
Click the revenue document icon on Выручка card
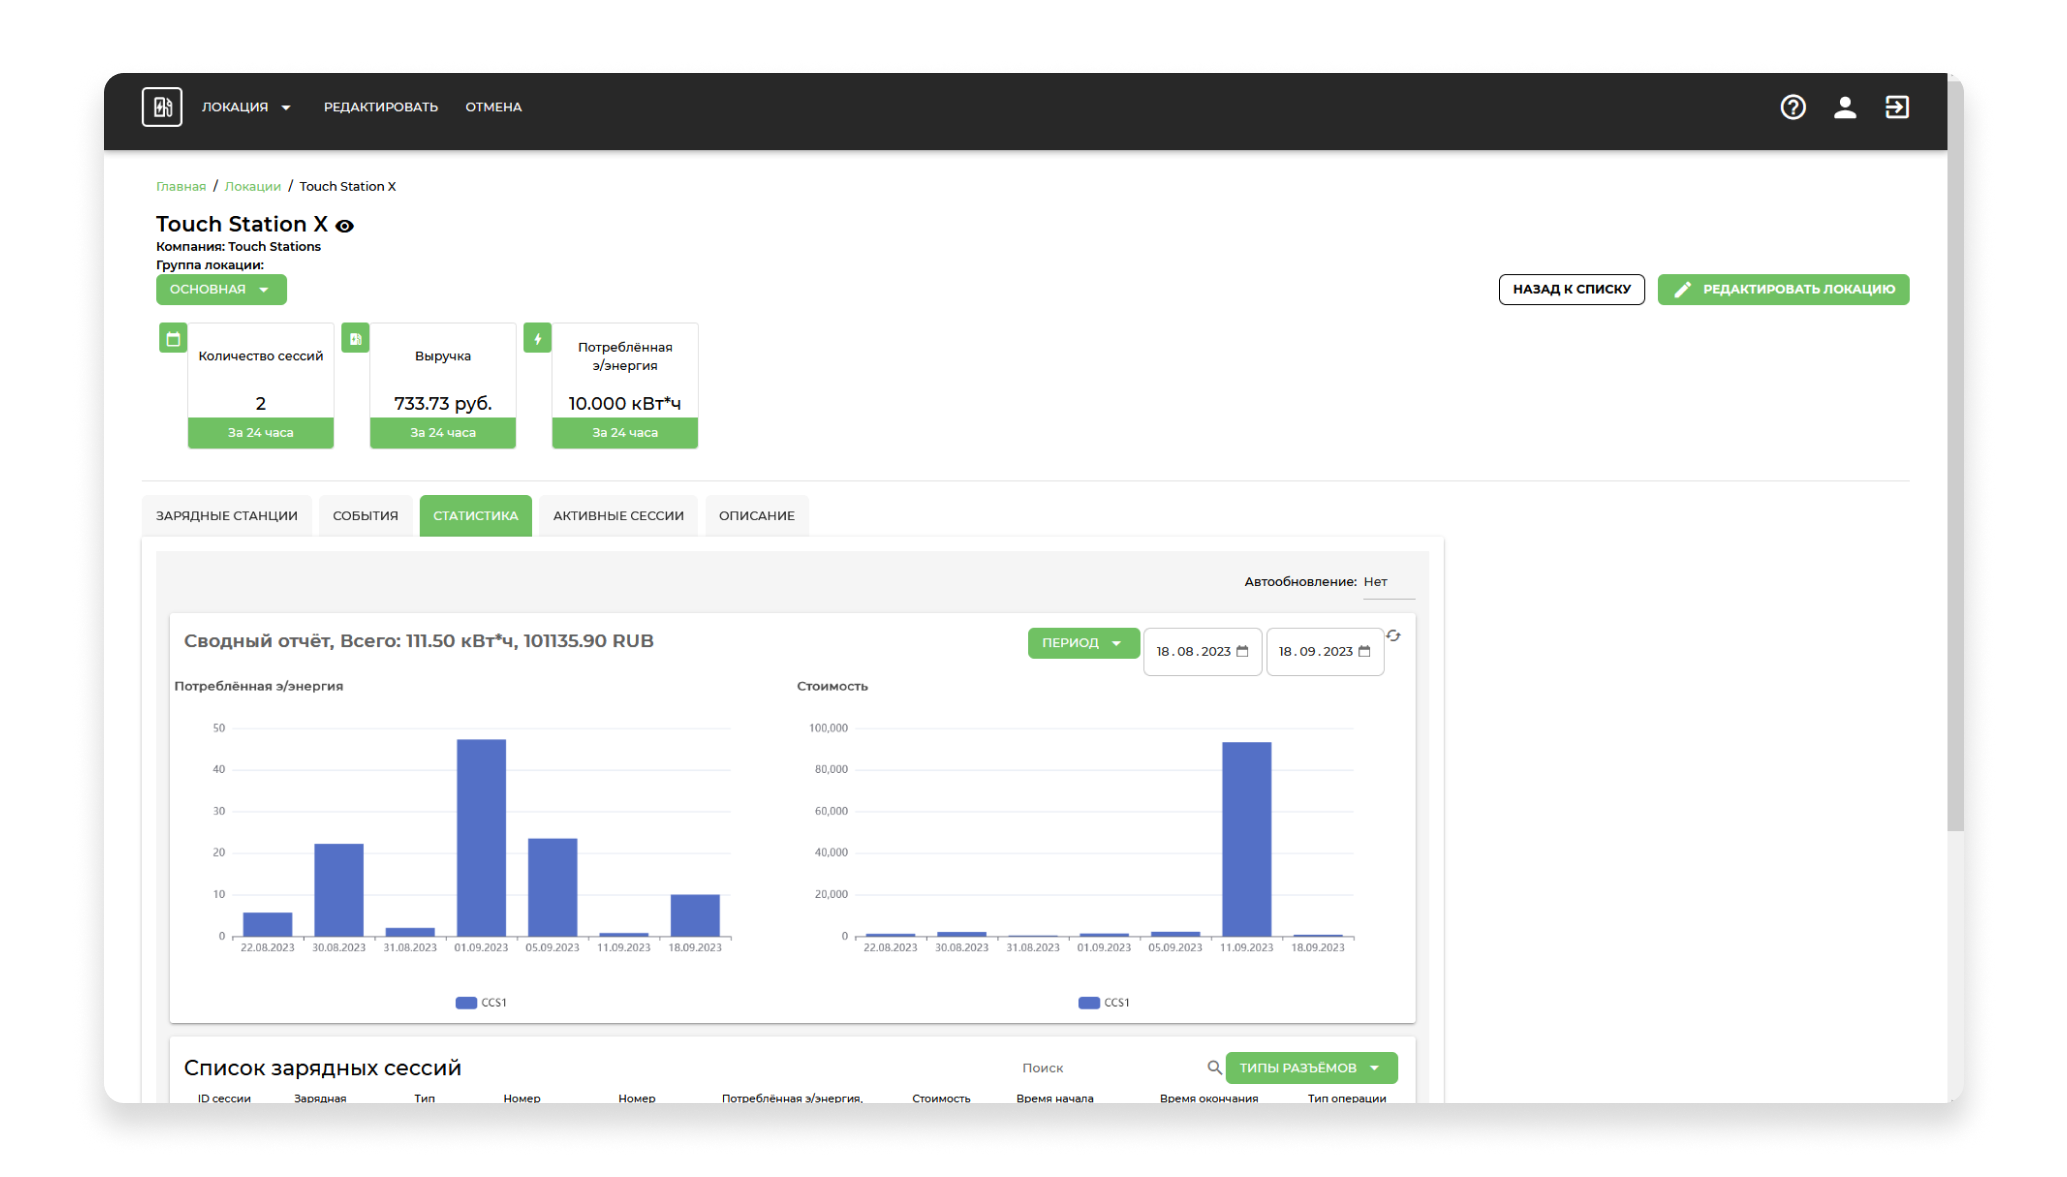click(x=355, y=338)
